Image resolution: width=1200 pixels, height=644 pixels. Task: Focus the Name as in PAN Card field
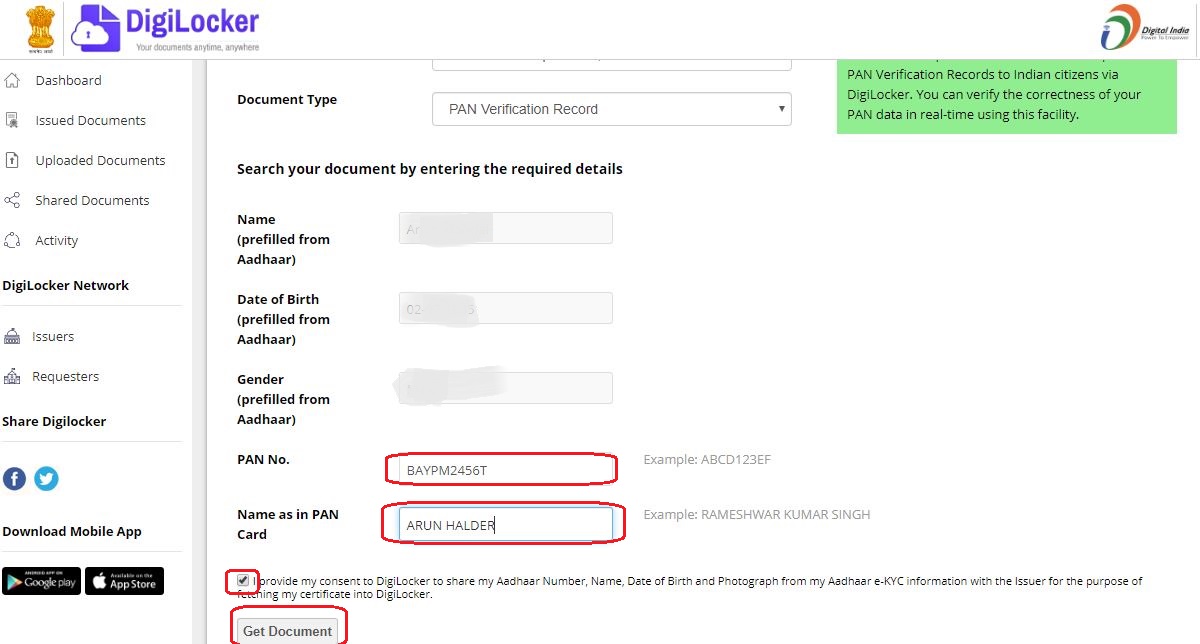505,524
